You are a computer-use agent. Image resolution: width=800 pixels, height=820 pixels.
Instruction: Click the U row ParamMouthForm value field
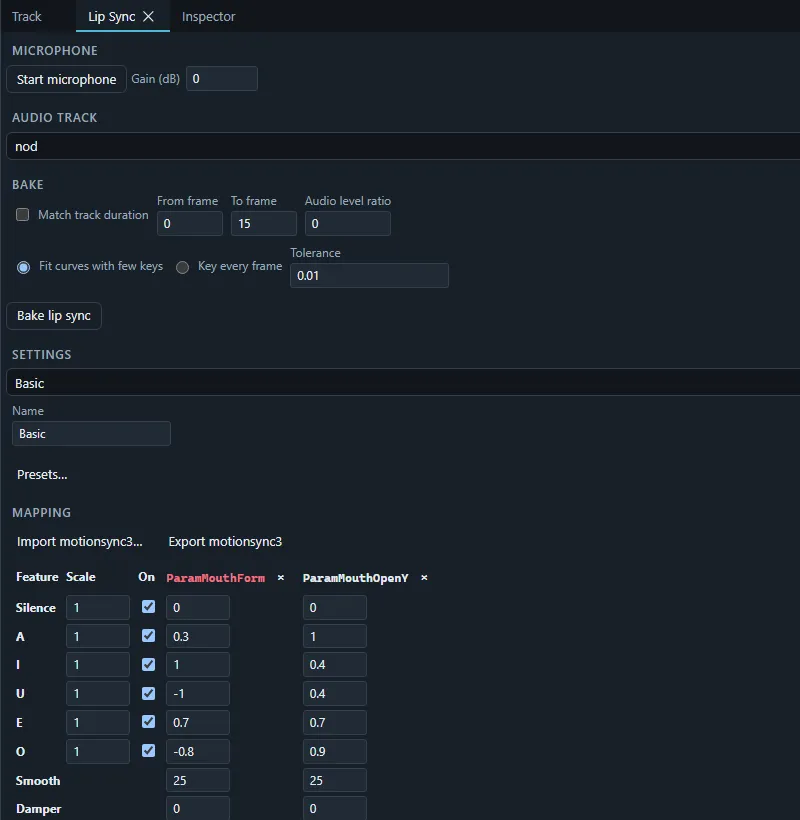click(198, 693)
